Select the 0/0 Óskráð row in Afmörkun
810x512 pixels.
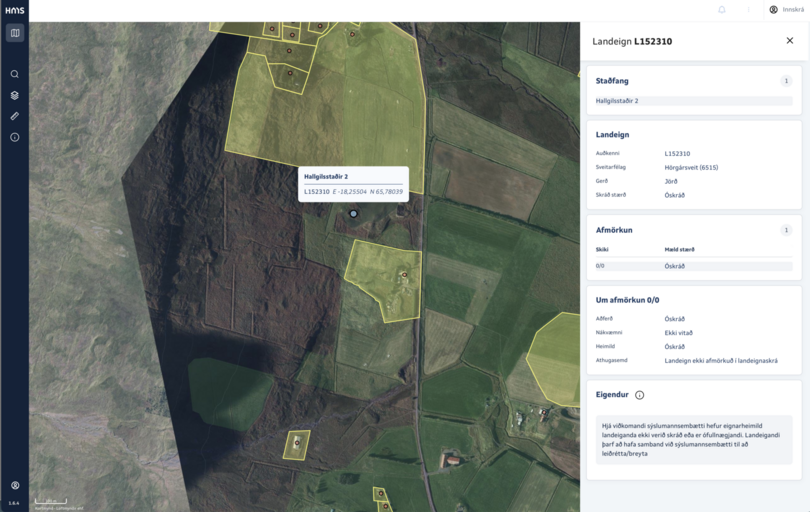[x=694, y=266]
